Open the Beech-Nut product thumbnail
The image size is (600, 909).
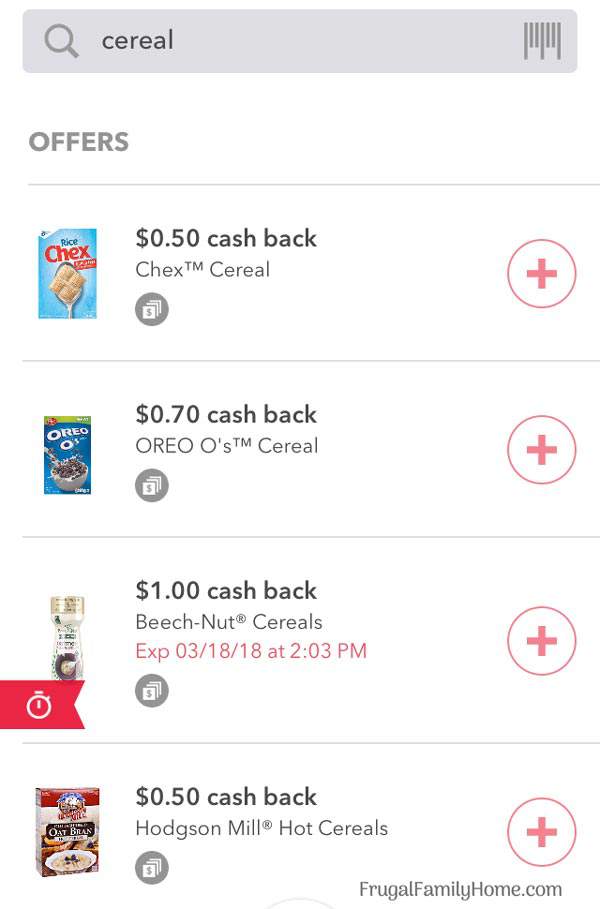tap(67, 638)
